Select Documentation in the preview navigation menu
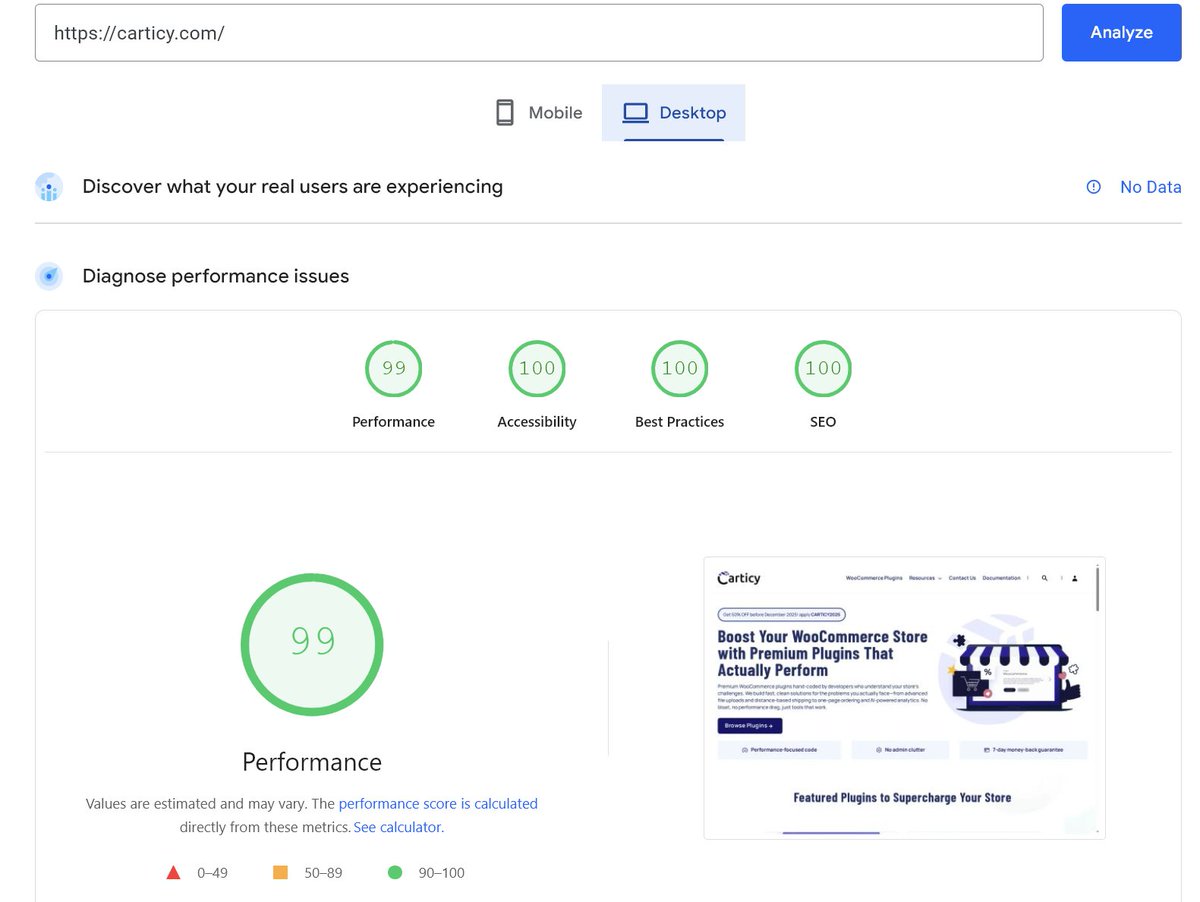Screen dimensions: 1200x902 pos(1001,578)
